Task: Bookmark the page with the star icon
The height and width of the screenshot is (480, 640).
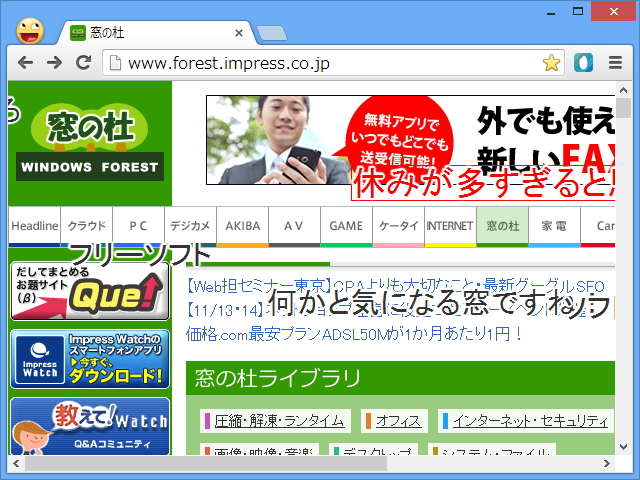Action: click(x=551, y=63)
